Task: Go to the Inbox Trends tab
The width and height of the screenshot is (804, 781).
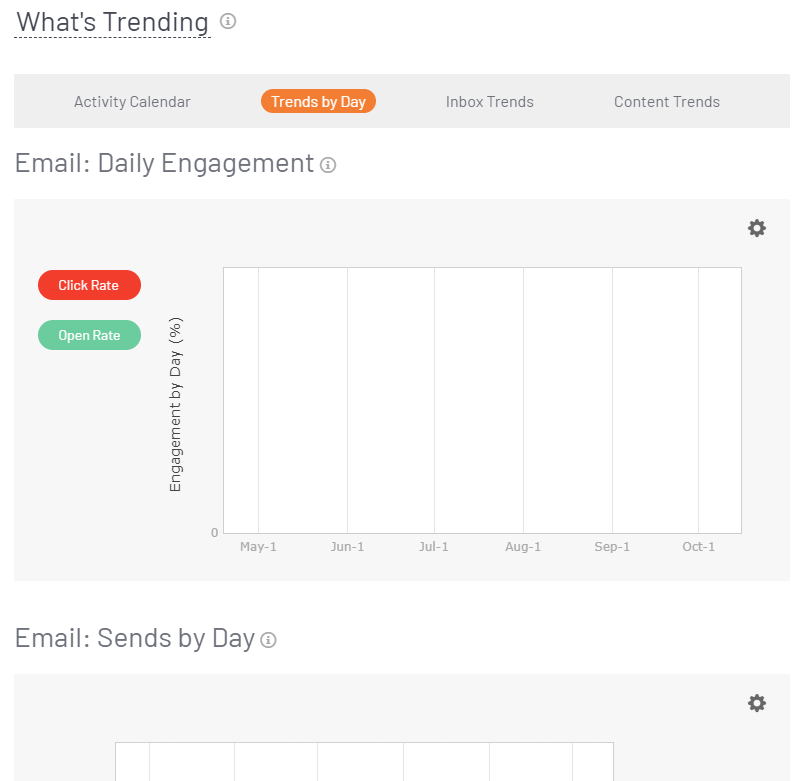Action: [490, 101]
